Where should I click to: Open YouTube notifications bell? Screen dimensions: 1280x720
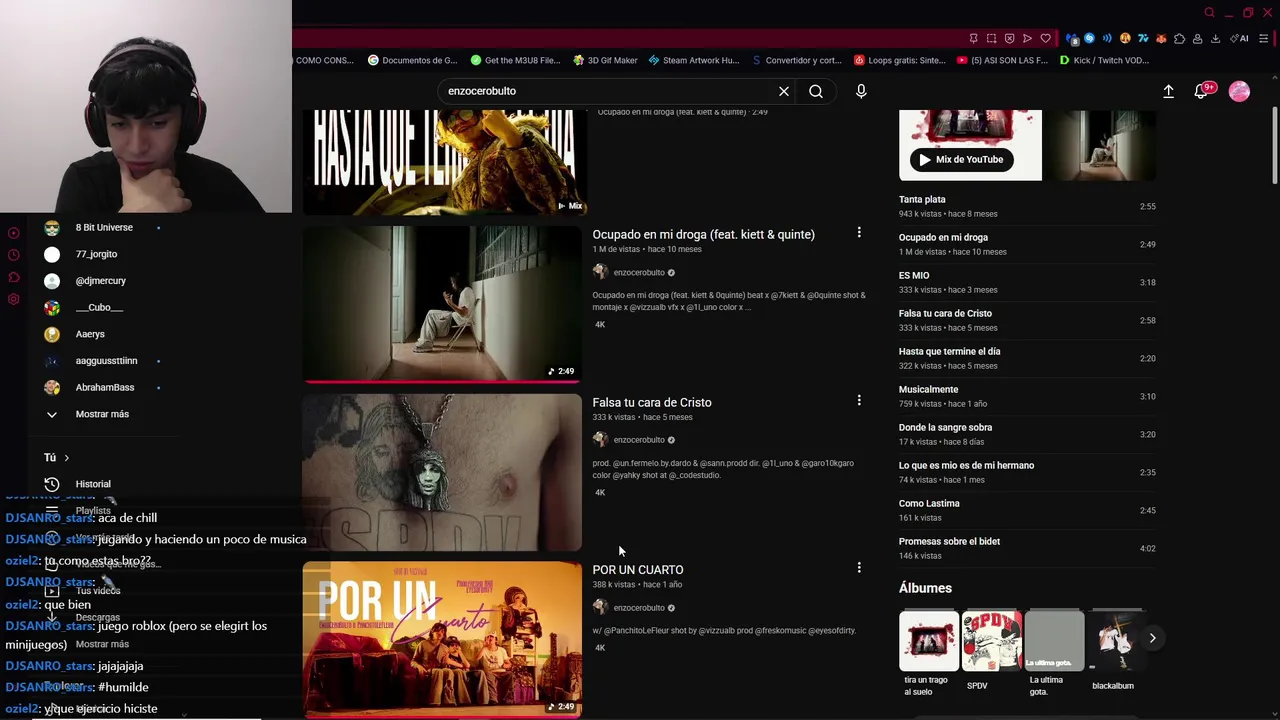1203,90
